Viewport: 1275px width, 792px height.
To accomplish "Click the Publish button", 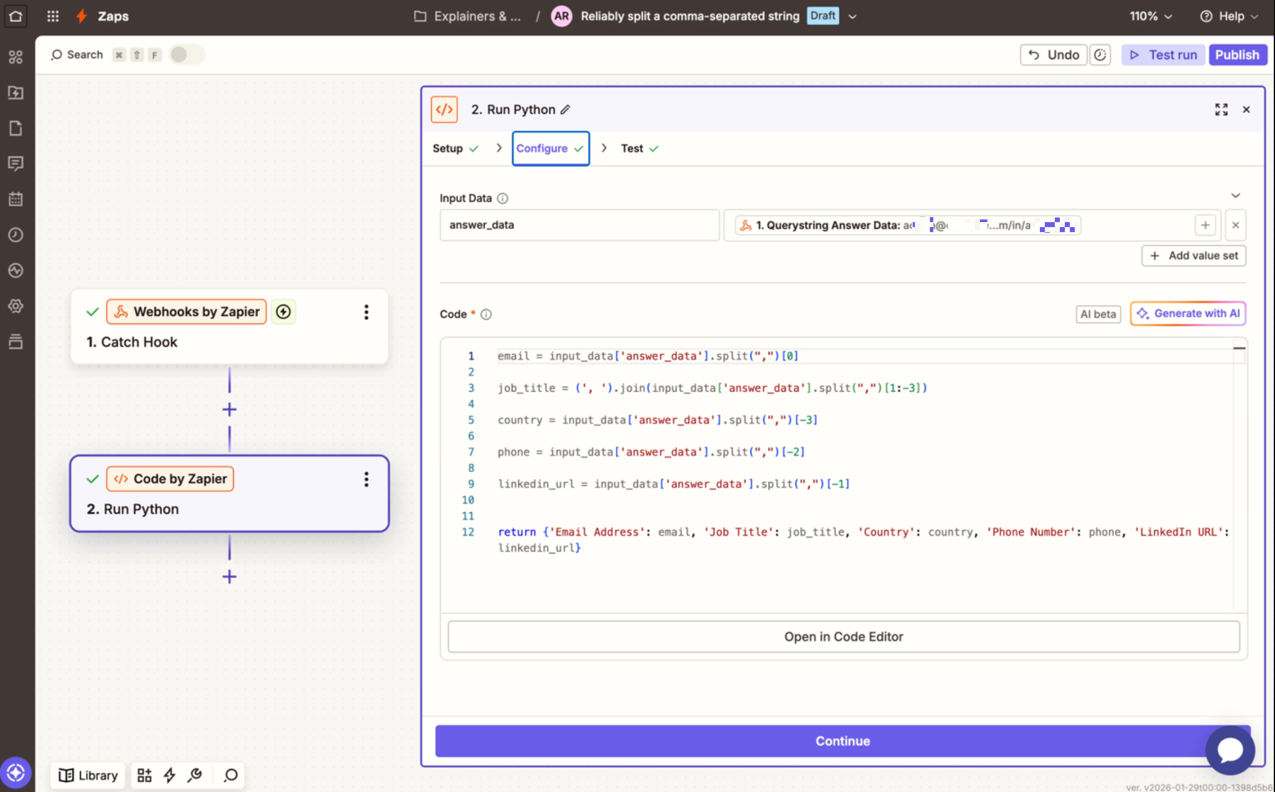I will click(x=1237, y=55).
